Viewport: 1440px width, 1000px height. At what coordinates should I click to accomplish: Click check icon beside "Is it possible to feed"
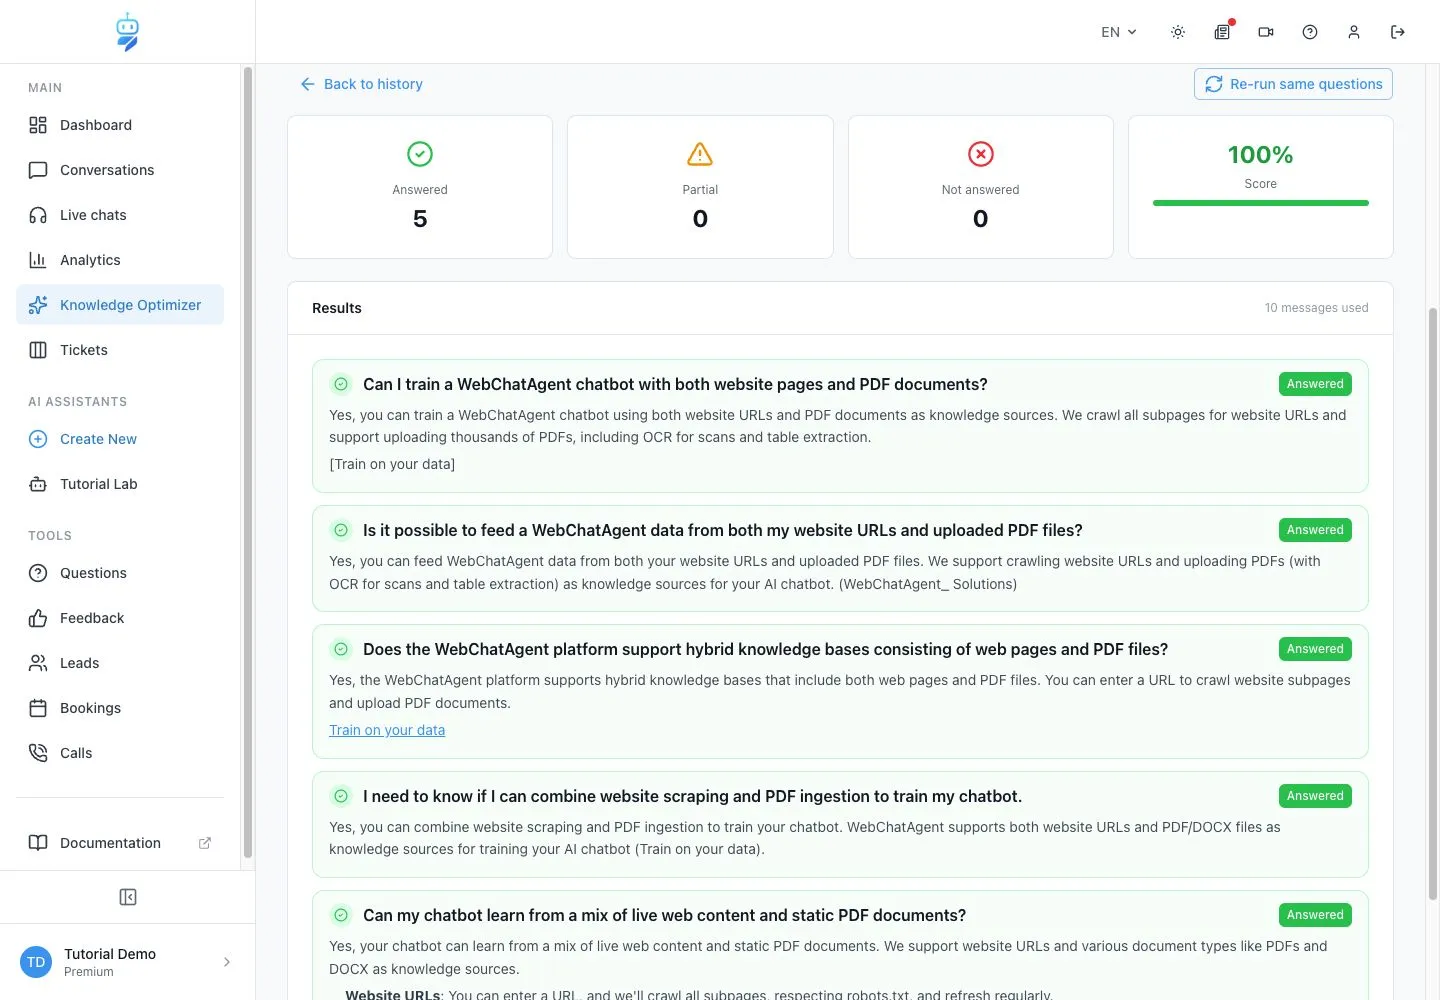pos(341,530)
